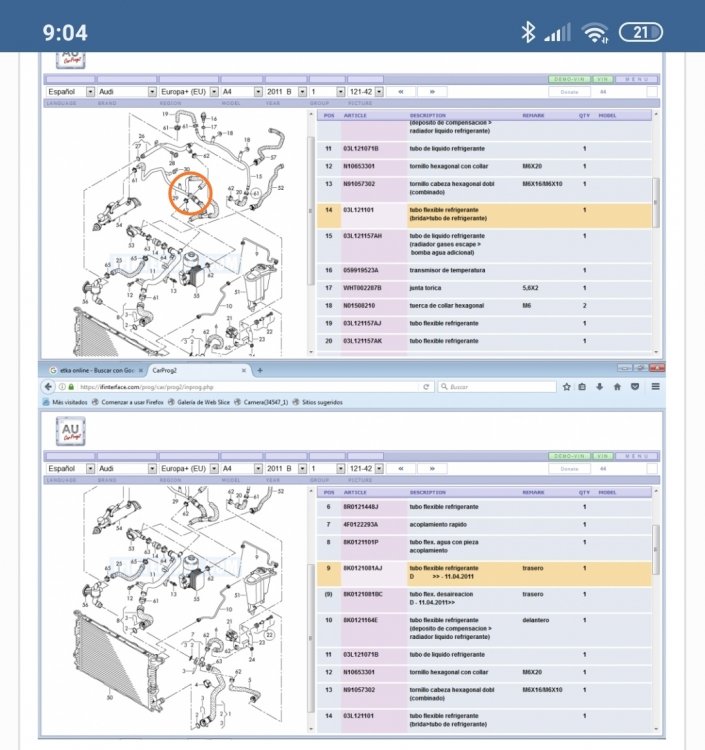Tap the cellular signal bars icon

pyautogui.click(x=558, y=33)
